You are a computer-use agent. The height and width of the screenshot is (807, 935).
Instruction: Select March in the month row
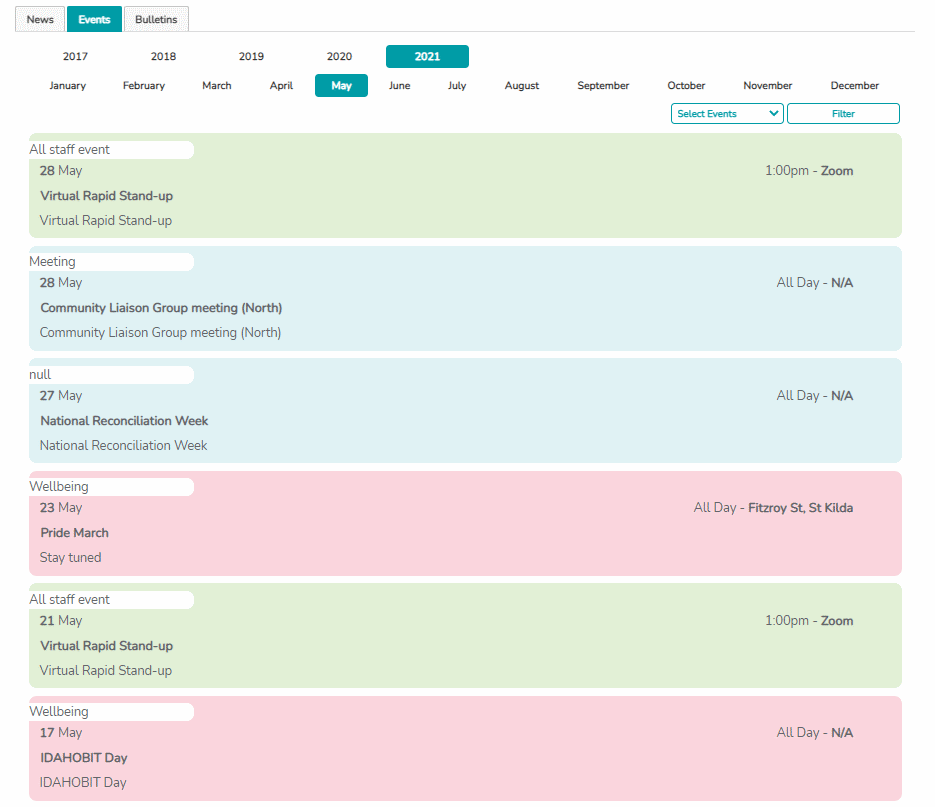click(217, 86)
